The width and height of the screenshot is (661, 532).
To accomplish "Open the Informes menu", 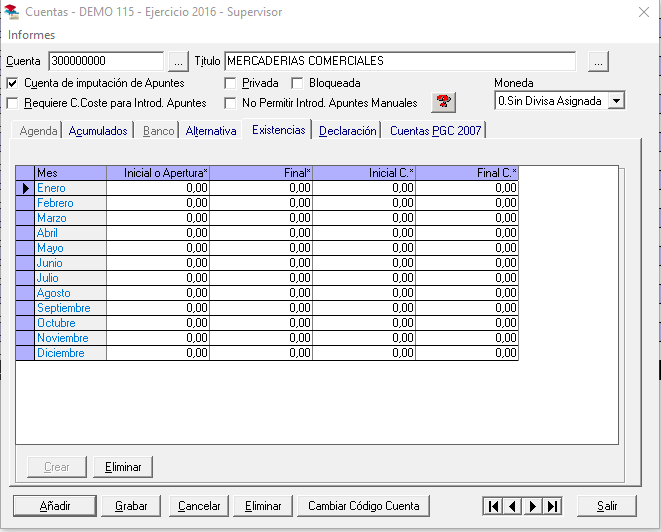I will pos(32,35).
